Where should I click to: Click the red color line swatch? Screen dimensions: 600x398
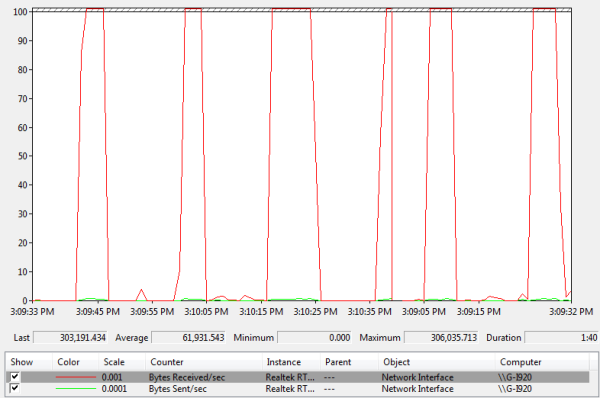pos(75,377)
